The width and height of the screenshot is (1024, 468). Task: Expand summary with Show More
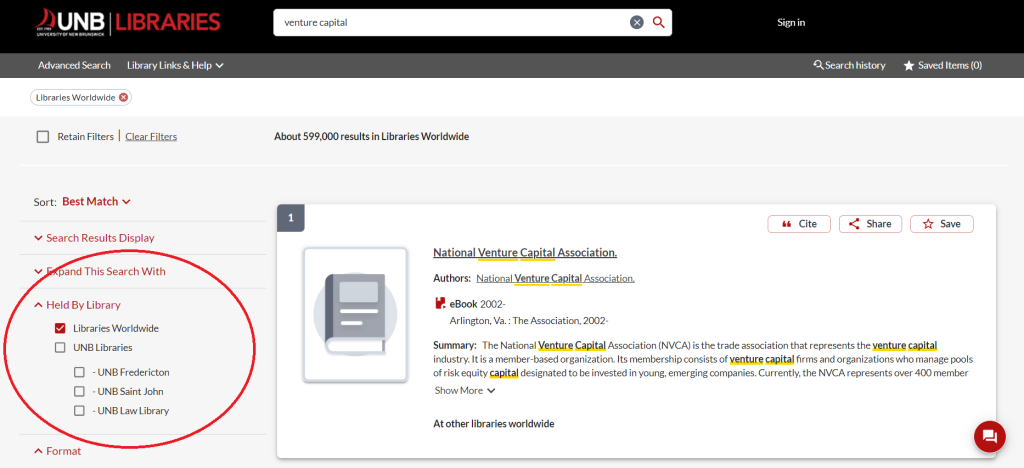465,390
